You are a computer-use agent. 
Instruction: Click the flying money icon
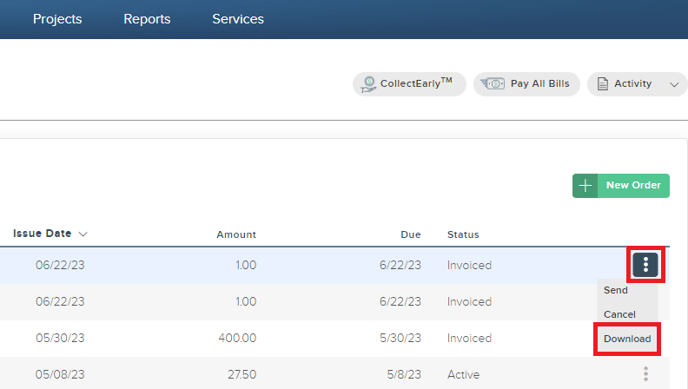click(x=492, y=83)
